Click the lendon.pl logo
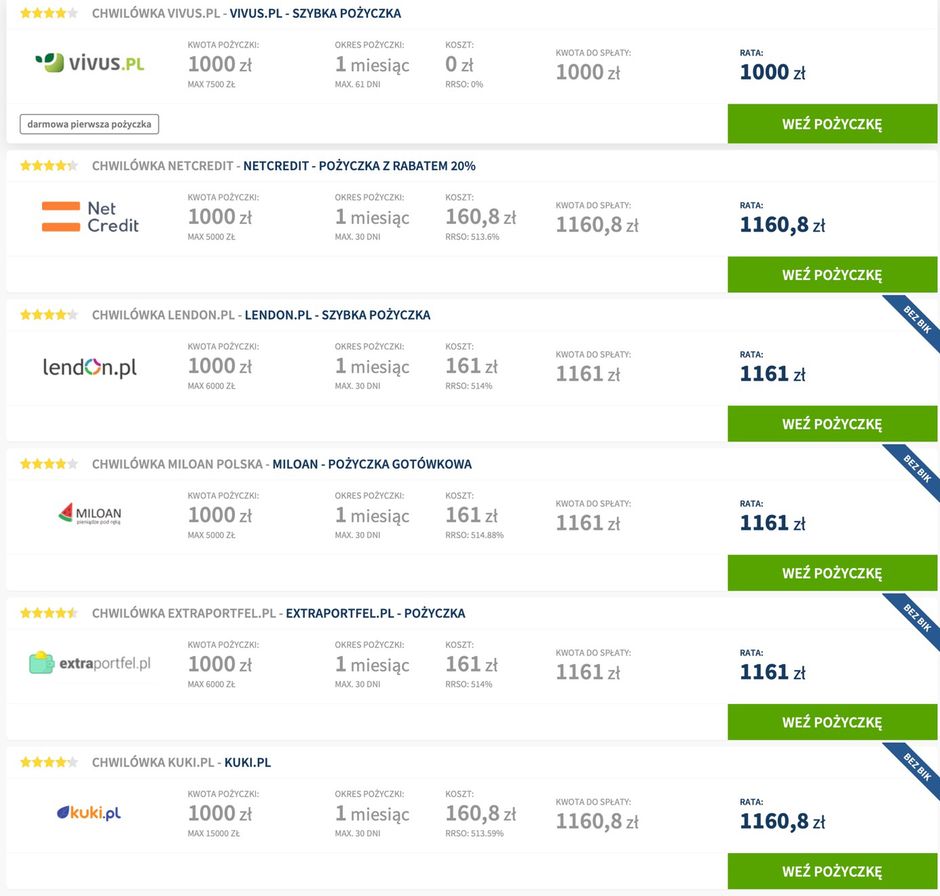Viewport: 940px width, 896px height. pyautogui.click(x=90, y=367)
